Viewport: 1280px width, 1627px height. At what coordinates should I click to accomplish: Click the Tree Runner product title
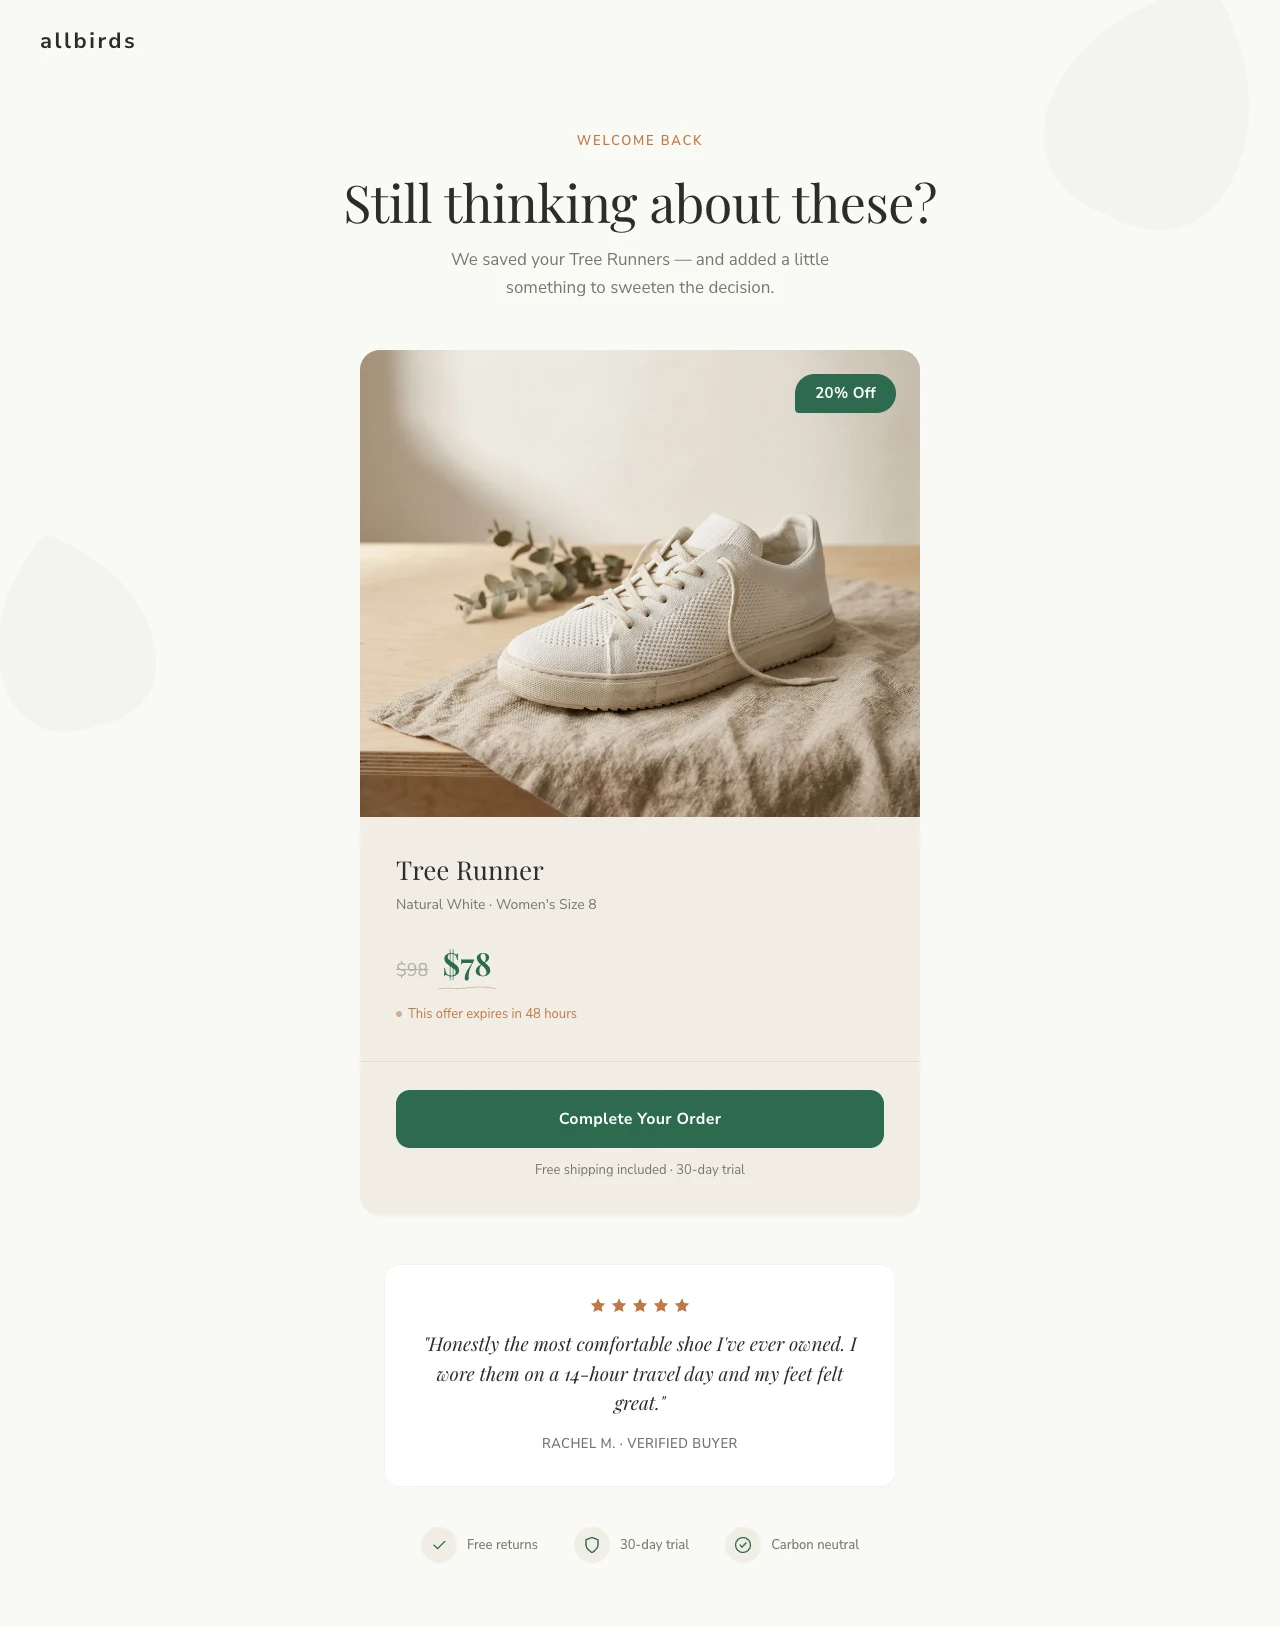470,871
